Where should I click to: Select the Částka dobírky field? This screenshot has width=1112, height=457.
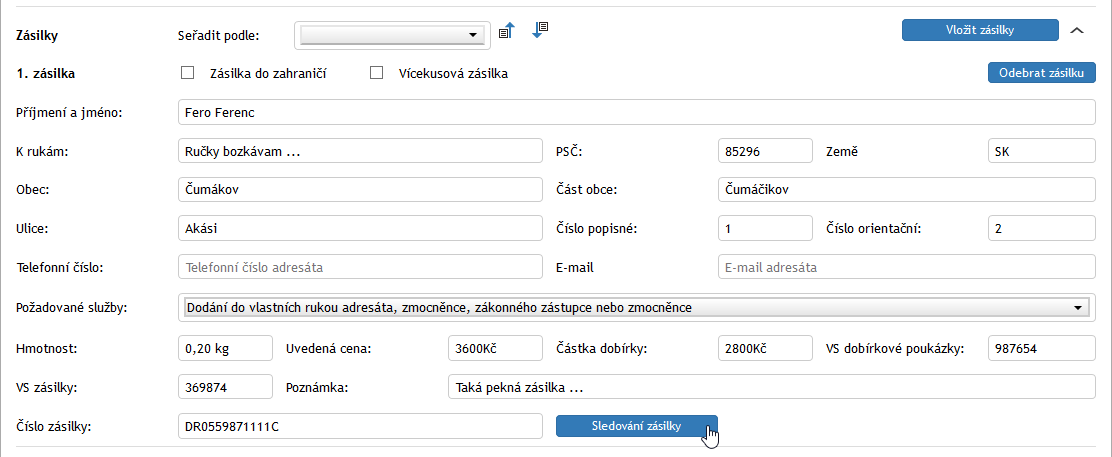[x=765, y=348]
